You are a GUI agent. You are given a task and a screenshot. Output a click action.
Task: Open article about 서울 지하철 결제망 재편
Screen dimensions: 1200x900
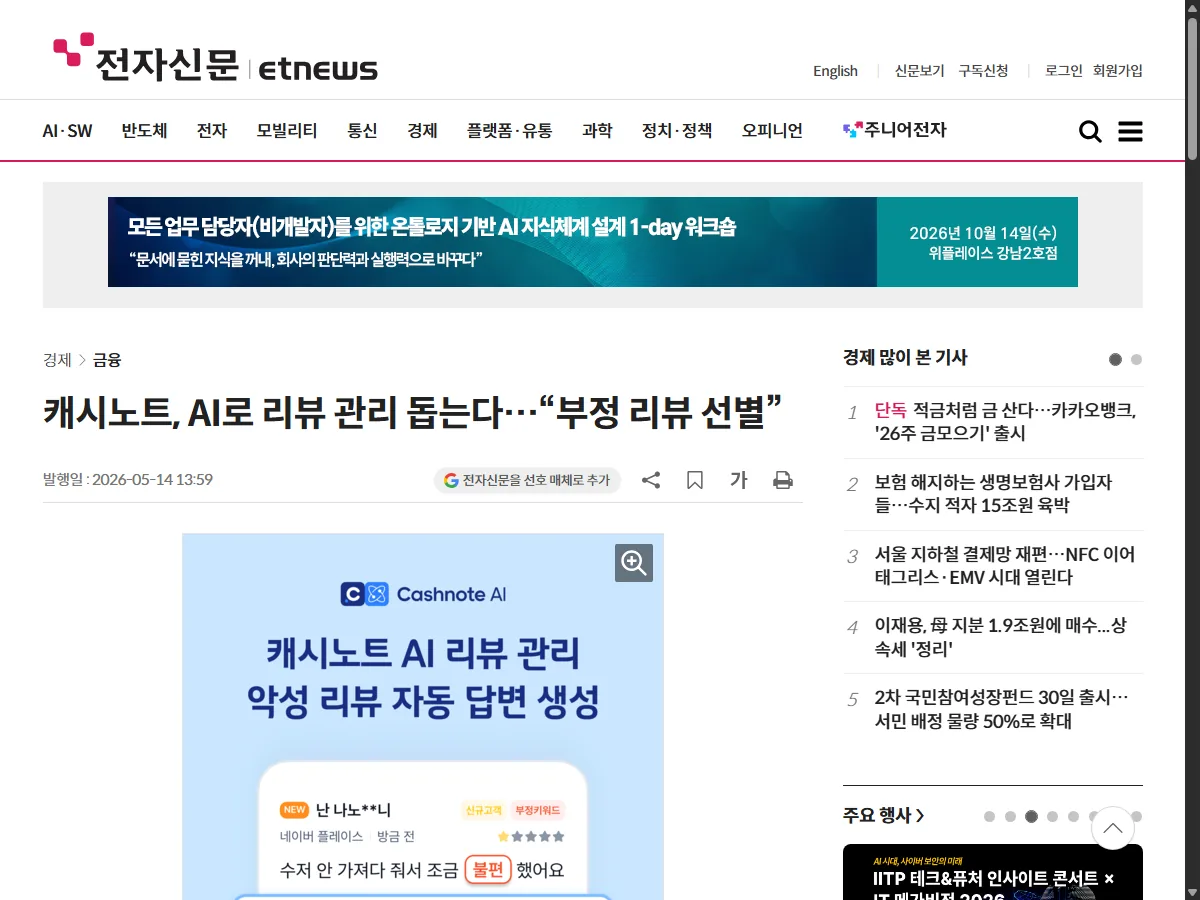[x=1005, y=566]
